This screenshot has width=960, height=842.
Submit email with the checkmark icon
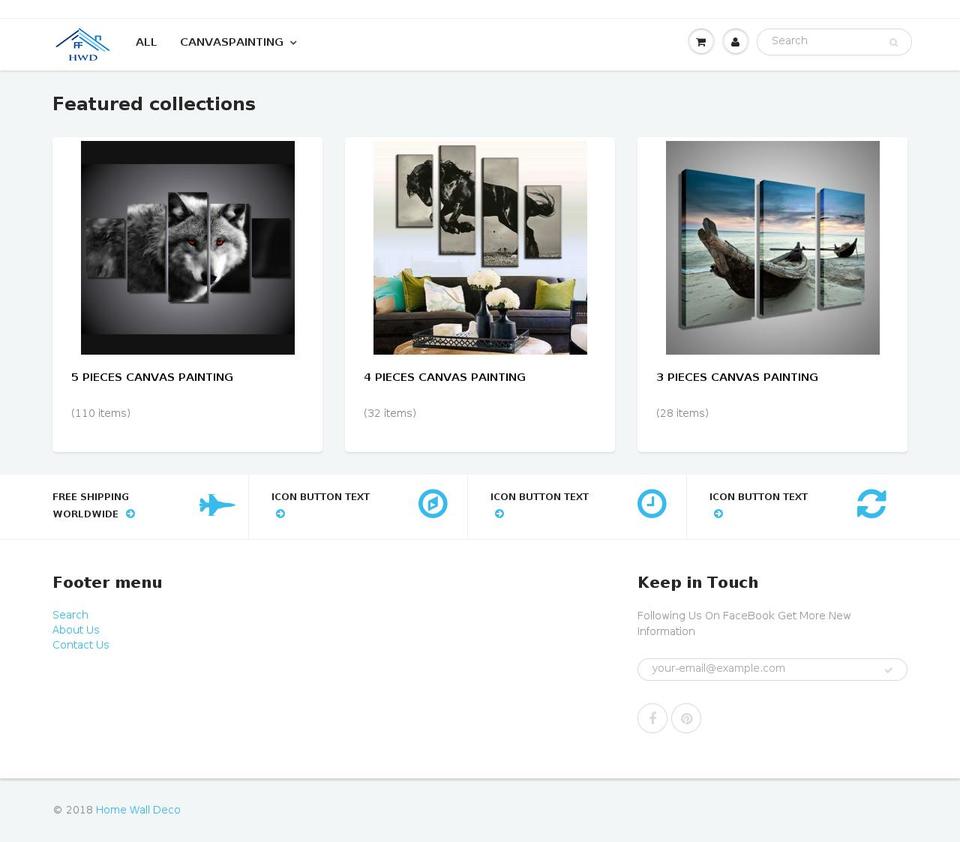pyautogui.click(x=888, y=670)
